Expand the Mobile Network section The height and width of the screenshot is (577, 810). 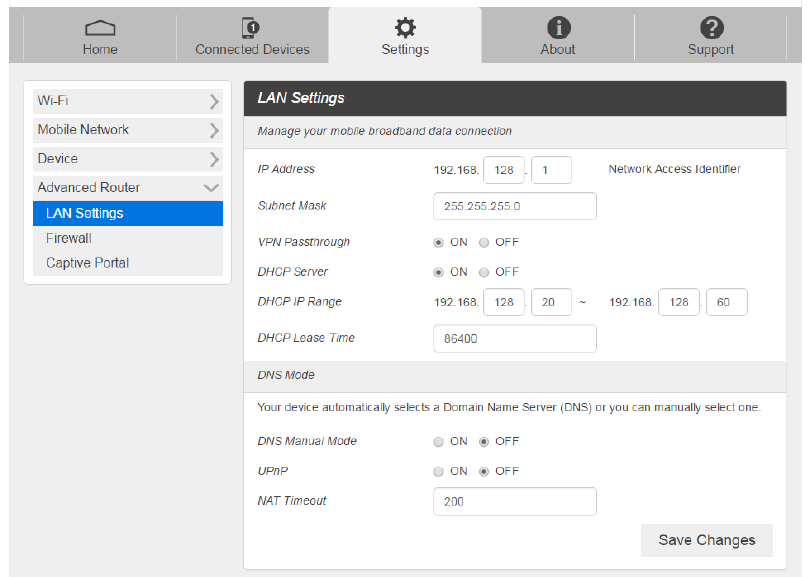(x=213, y=130)
